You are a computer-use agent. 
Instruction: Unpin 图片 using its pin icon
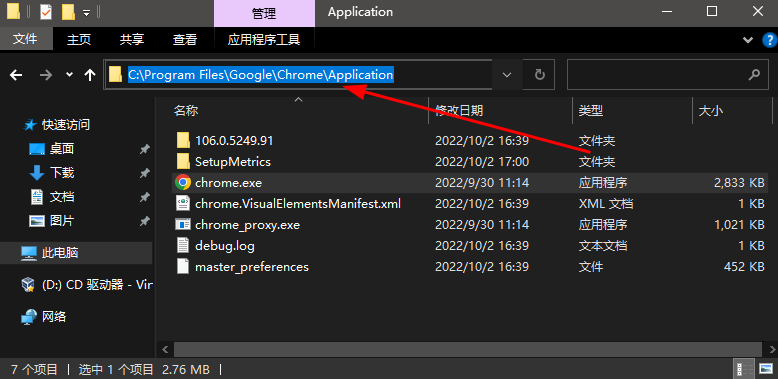[x=144, y=221]
